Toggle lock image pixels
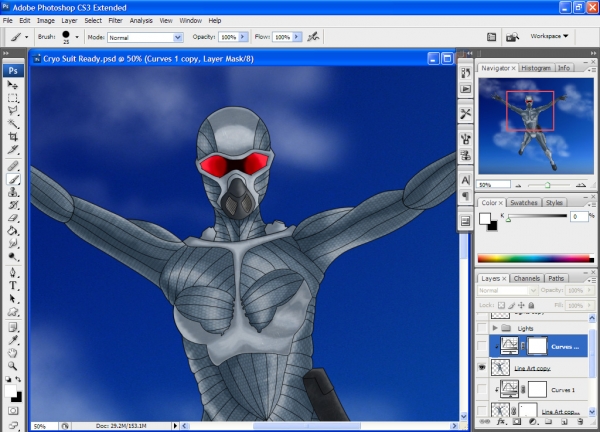This screenshot has width=600, height=432. 512,305
